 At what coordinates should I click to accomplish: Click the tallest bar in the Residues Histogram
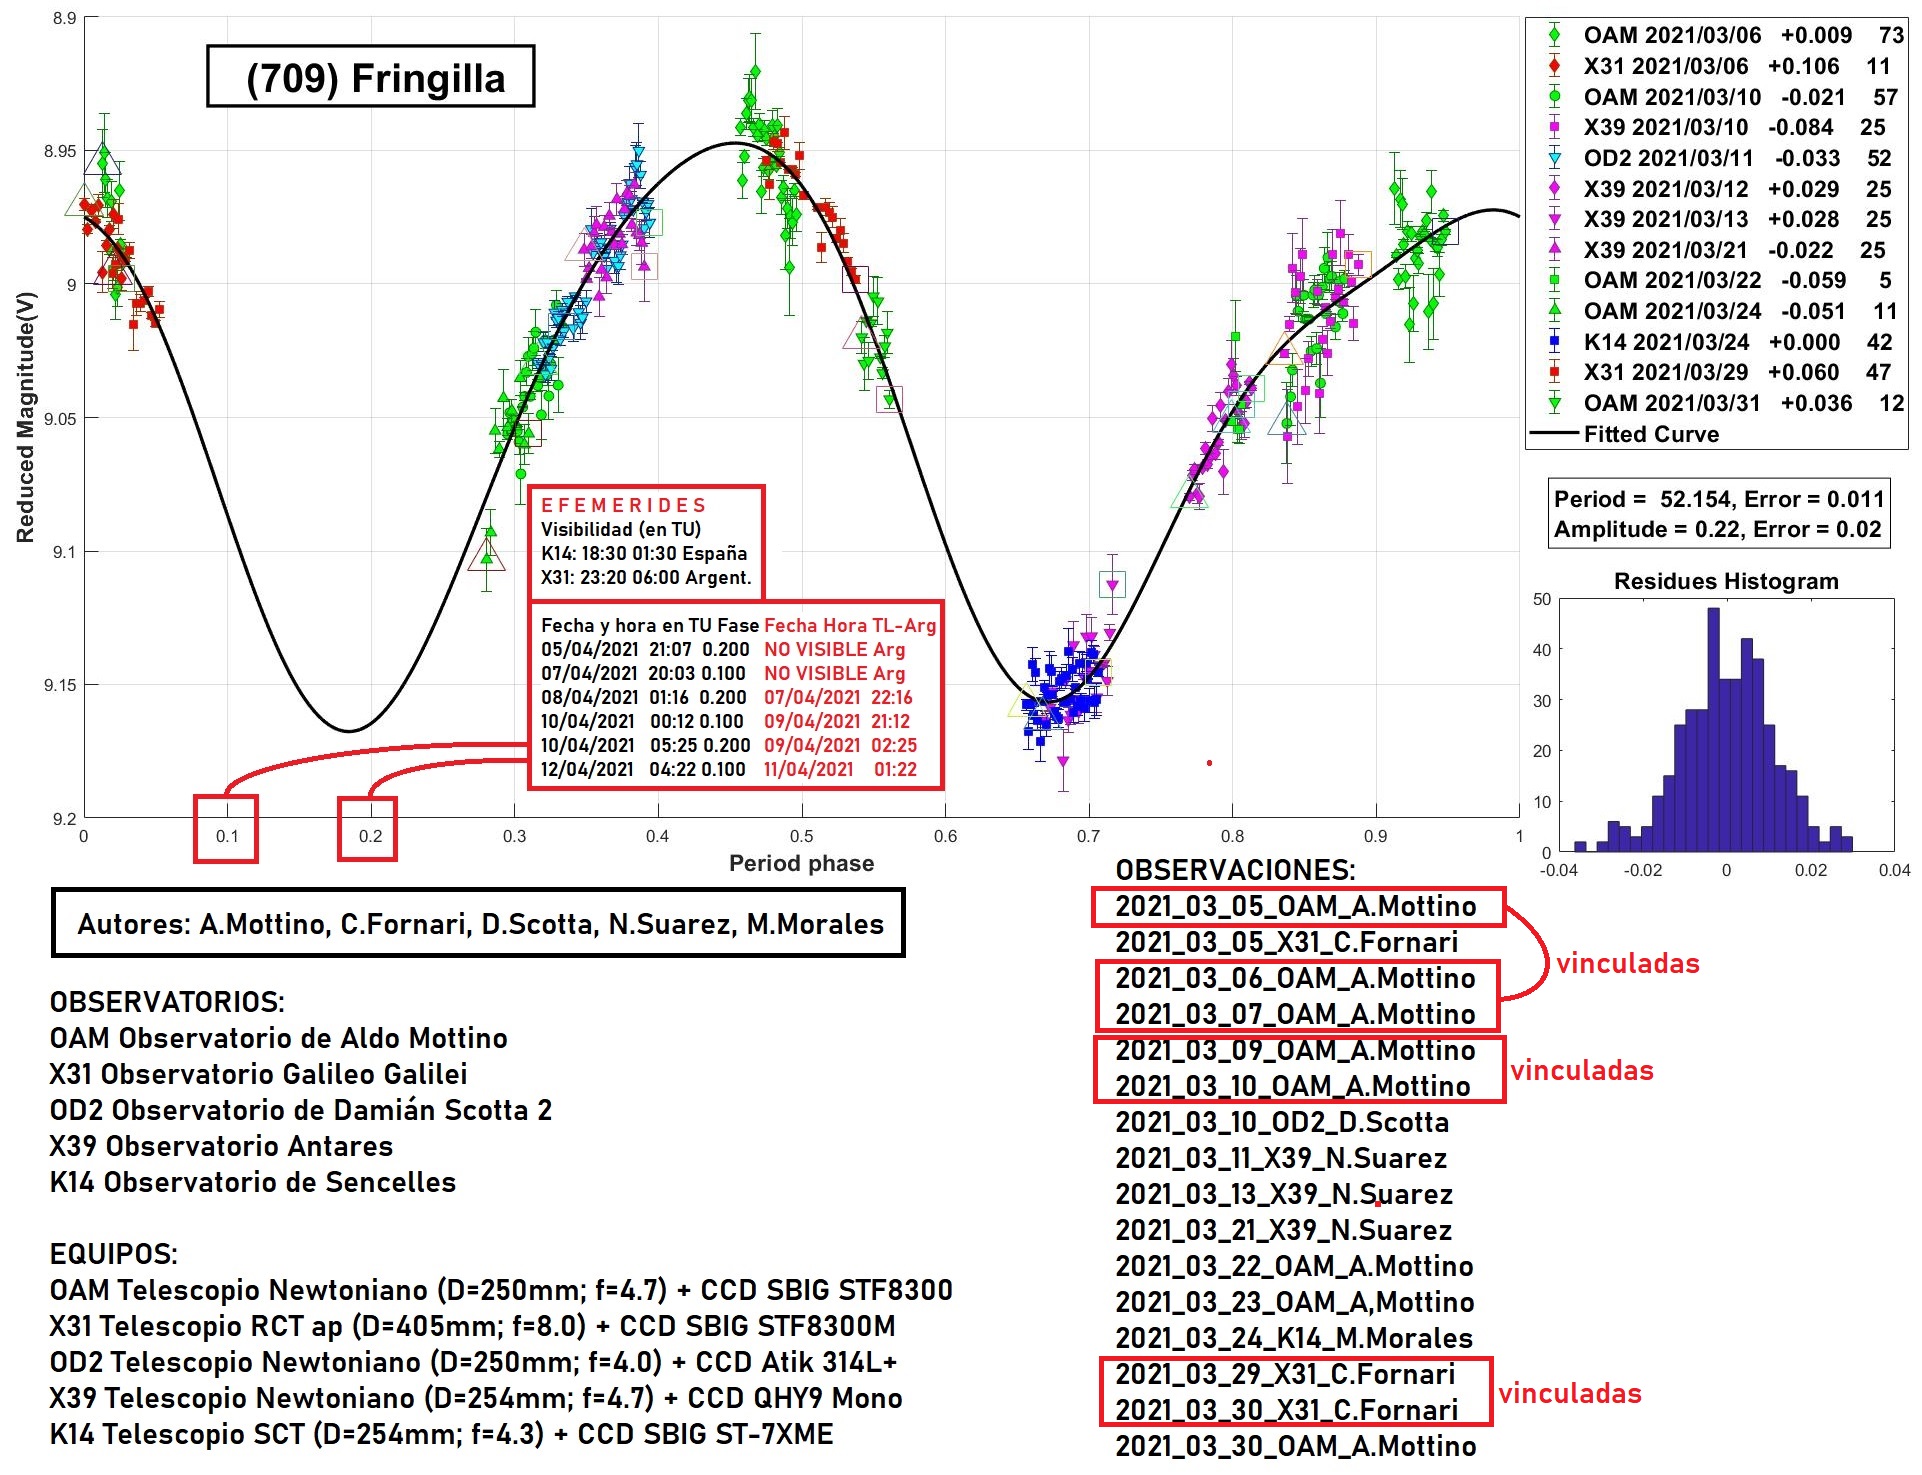(x=1713, y=730)
